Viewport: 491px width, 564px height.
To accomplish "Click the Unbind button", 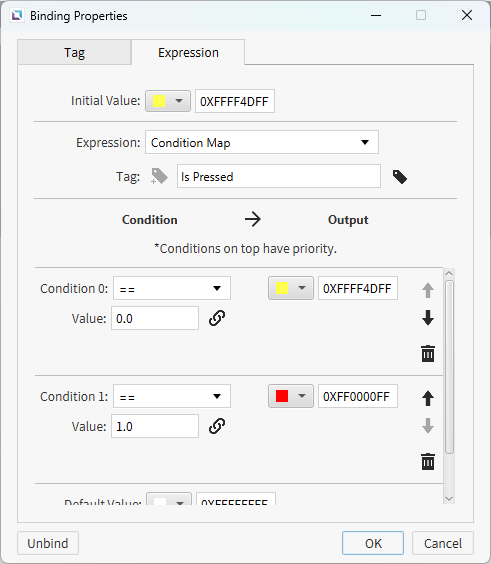I will coord(48,543).
